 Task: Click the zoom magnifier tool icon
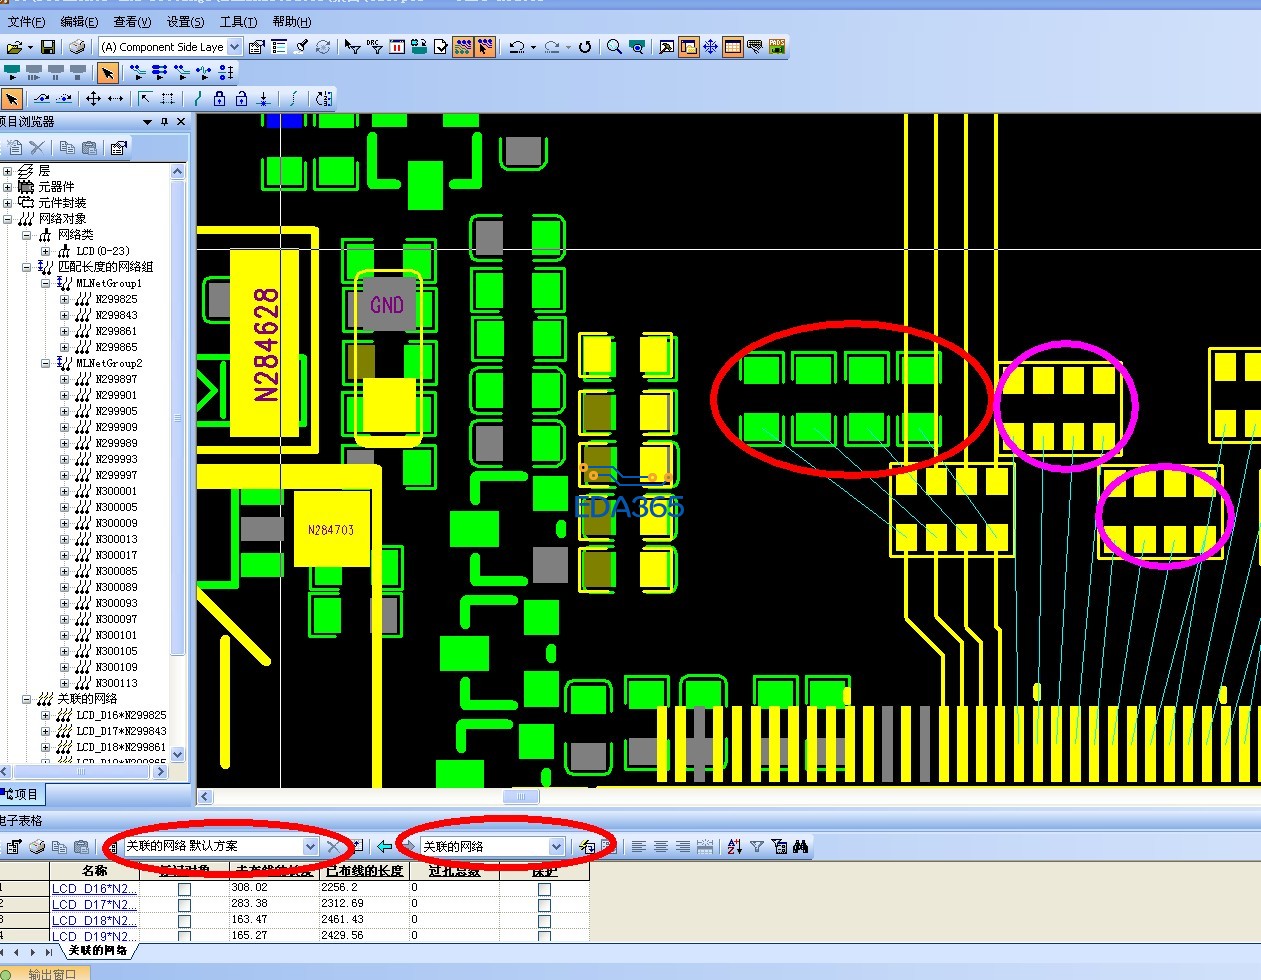click(x=614, y=47)
